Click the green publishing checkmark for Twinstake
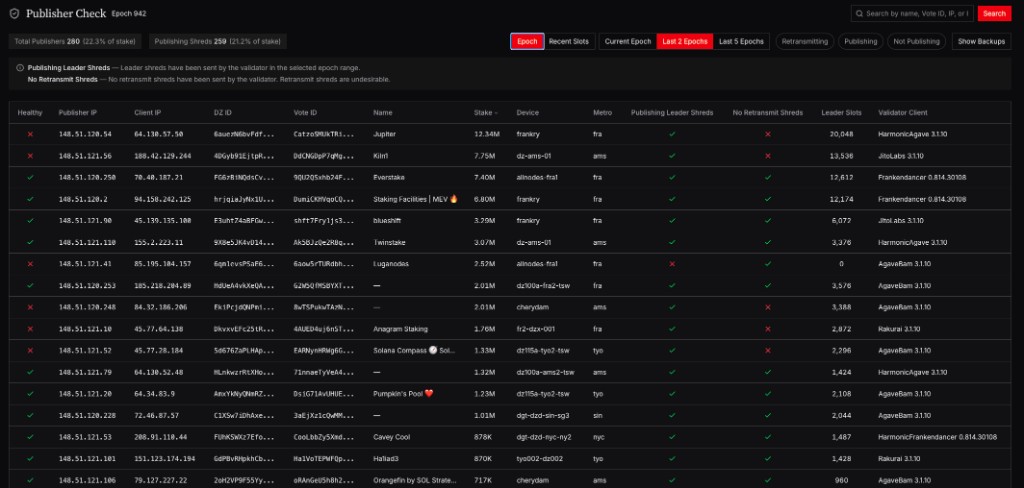The height and width of the screenshot is (488, 1024). (671, 241)
